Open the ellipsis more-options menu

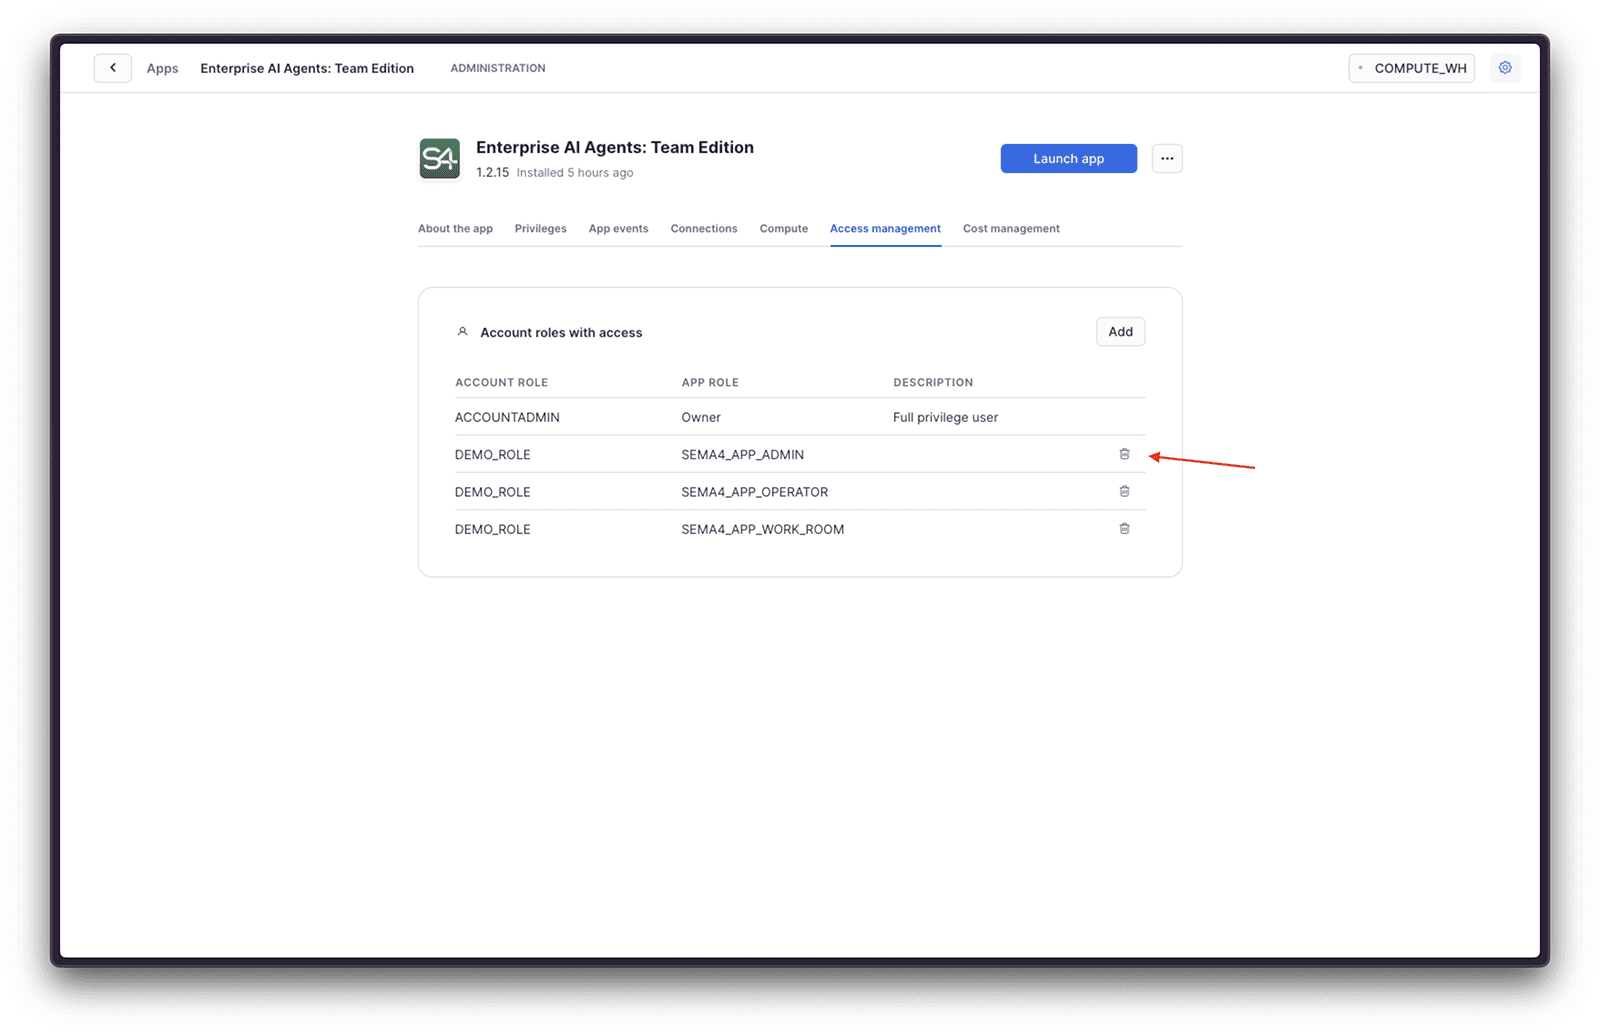(1167, 158)
